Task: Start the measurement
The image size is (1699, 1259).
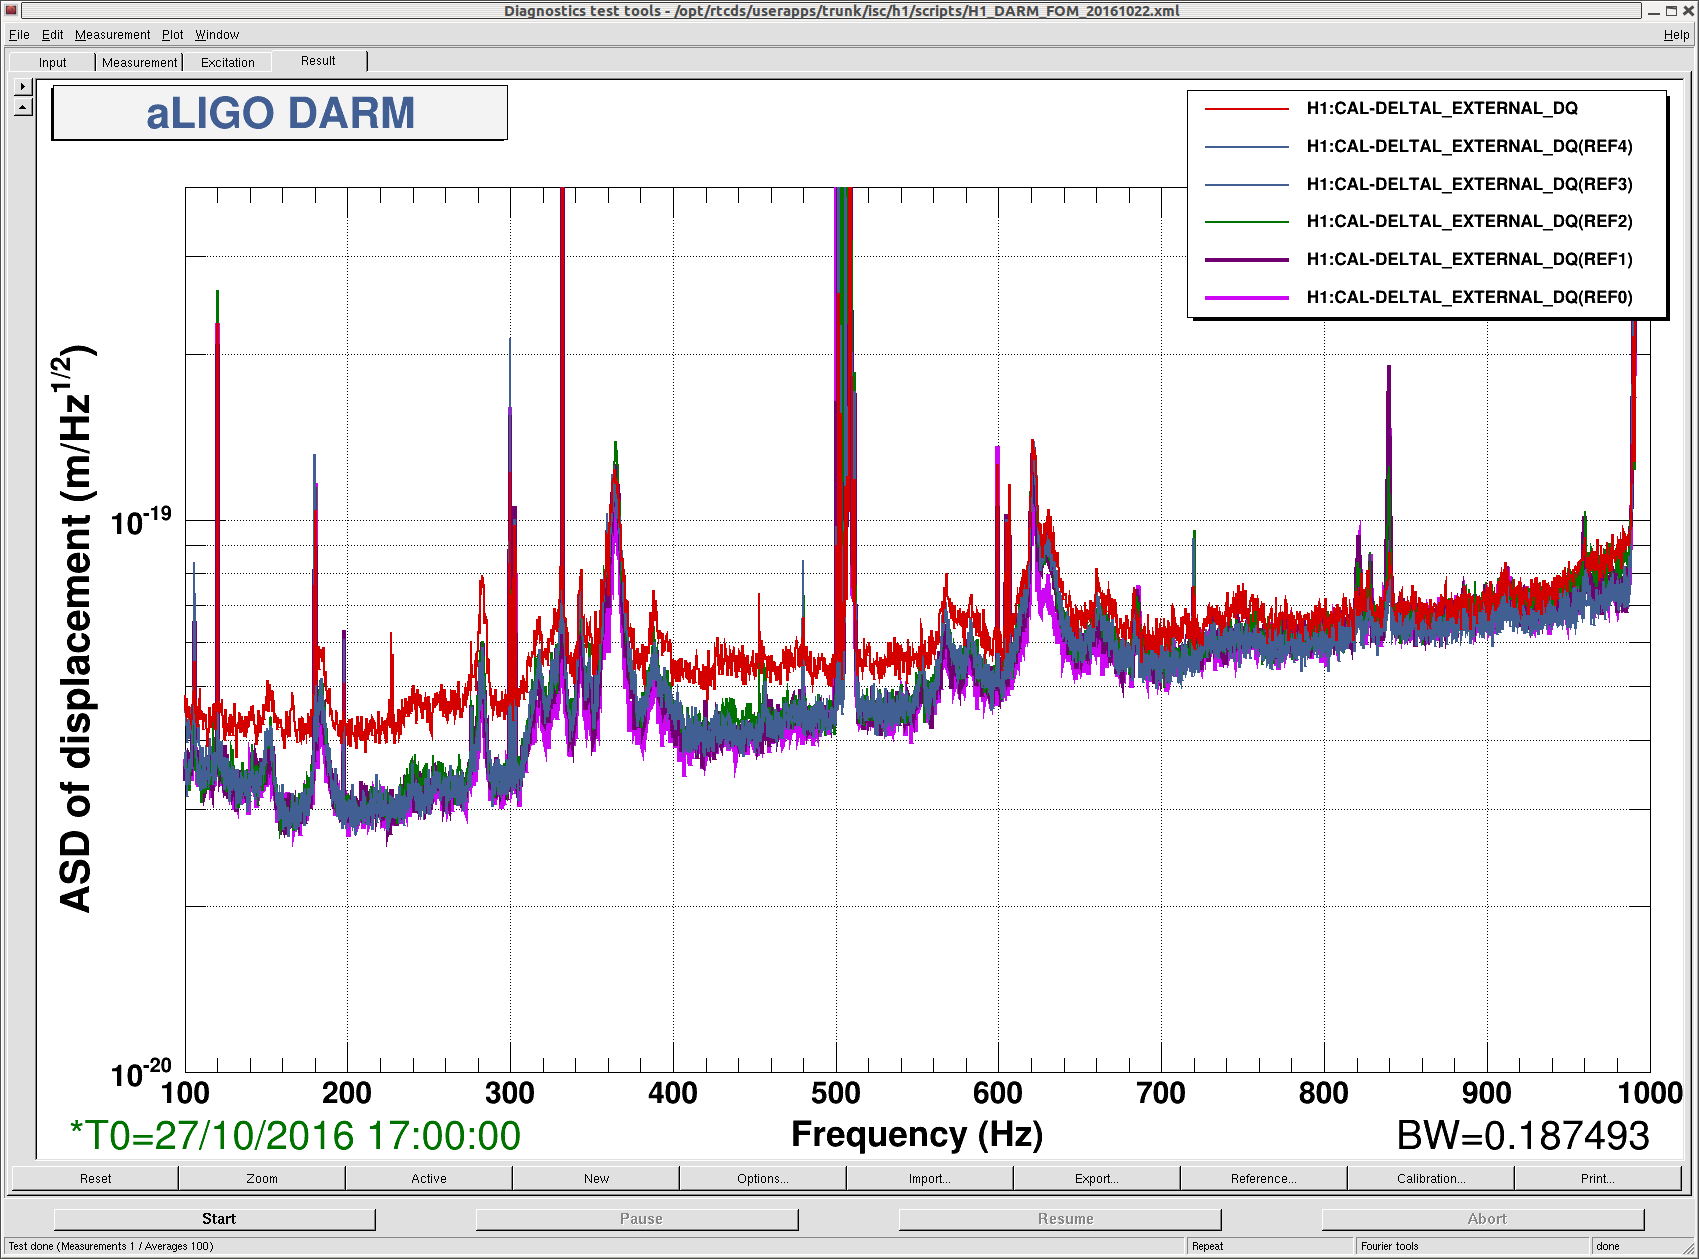Action: [x=215, y=1219]
